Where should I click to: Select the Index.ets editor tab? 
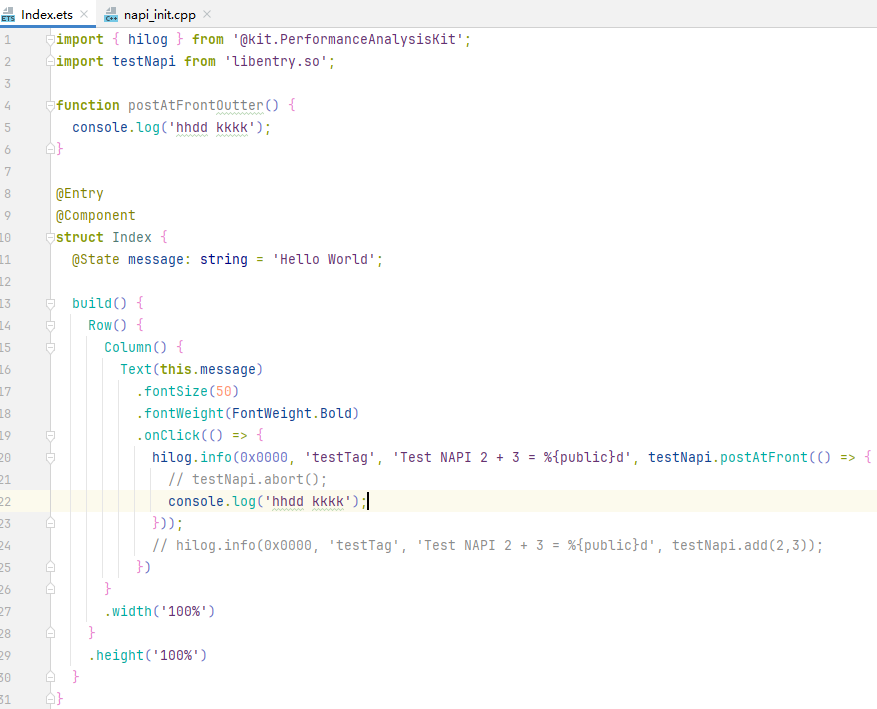tap(46, 15)
